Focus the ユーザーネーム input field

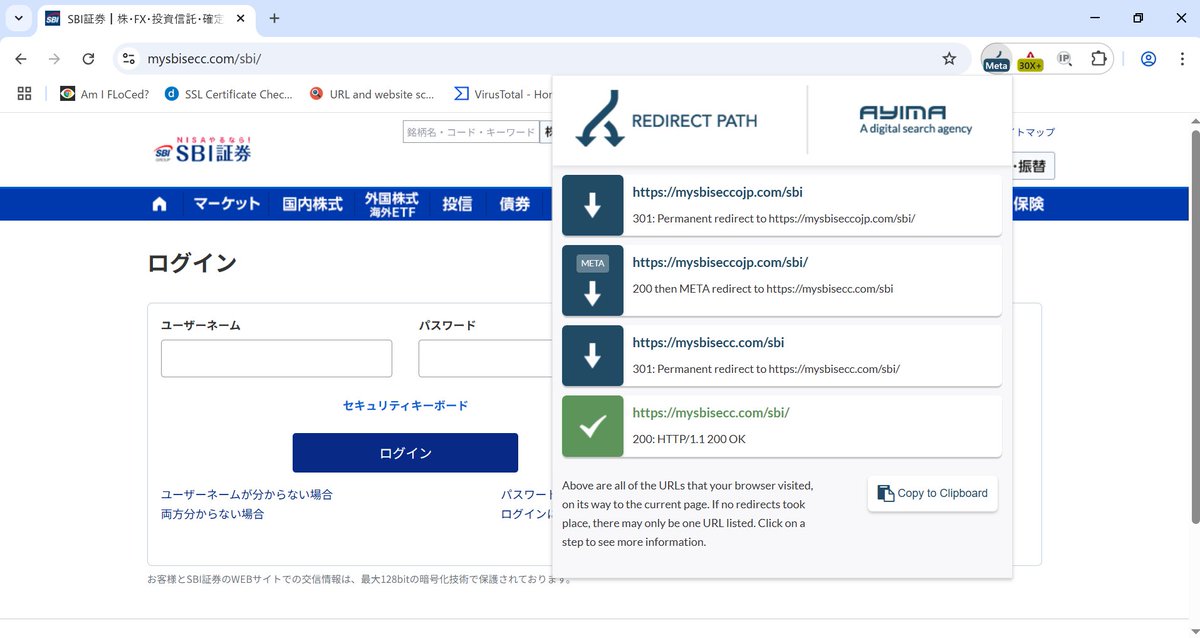pos(276,358)
